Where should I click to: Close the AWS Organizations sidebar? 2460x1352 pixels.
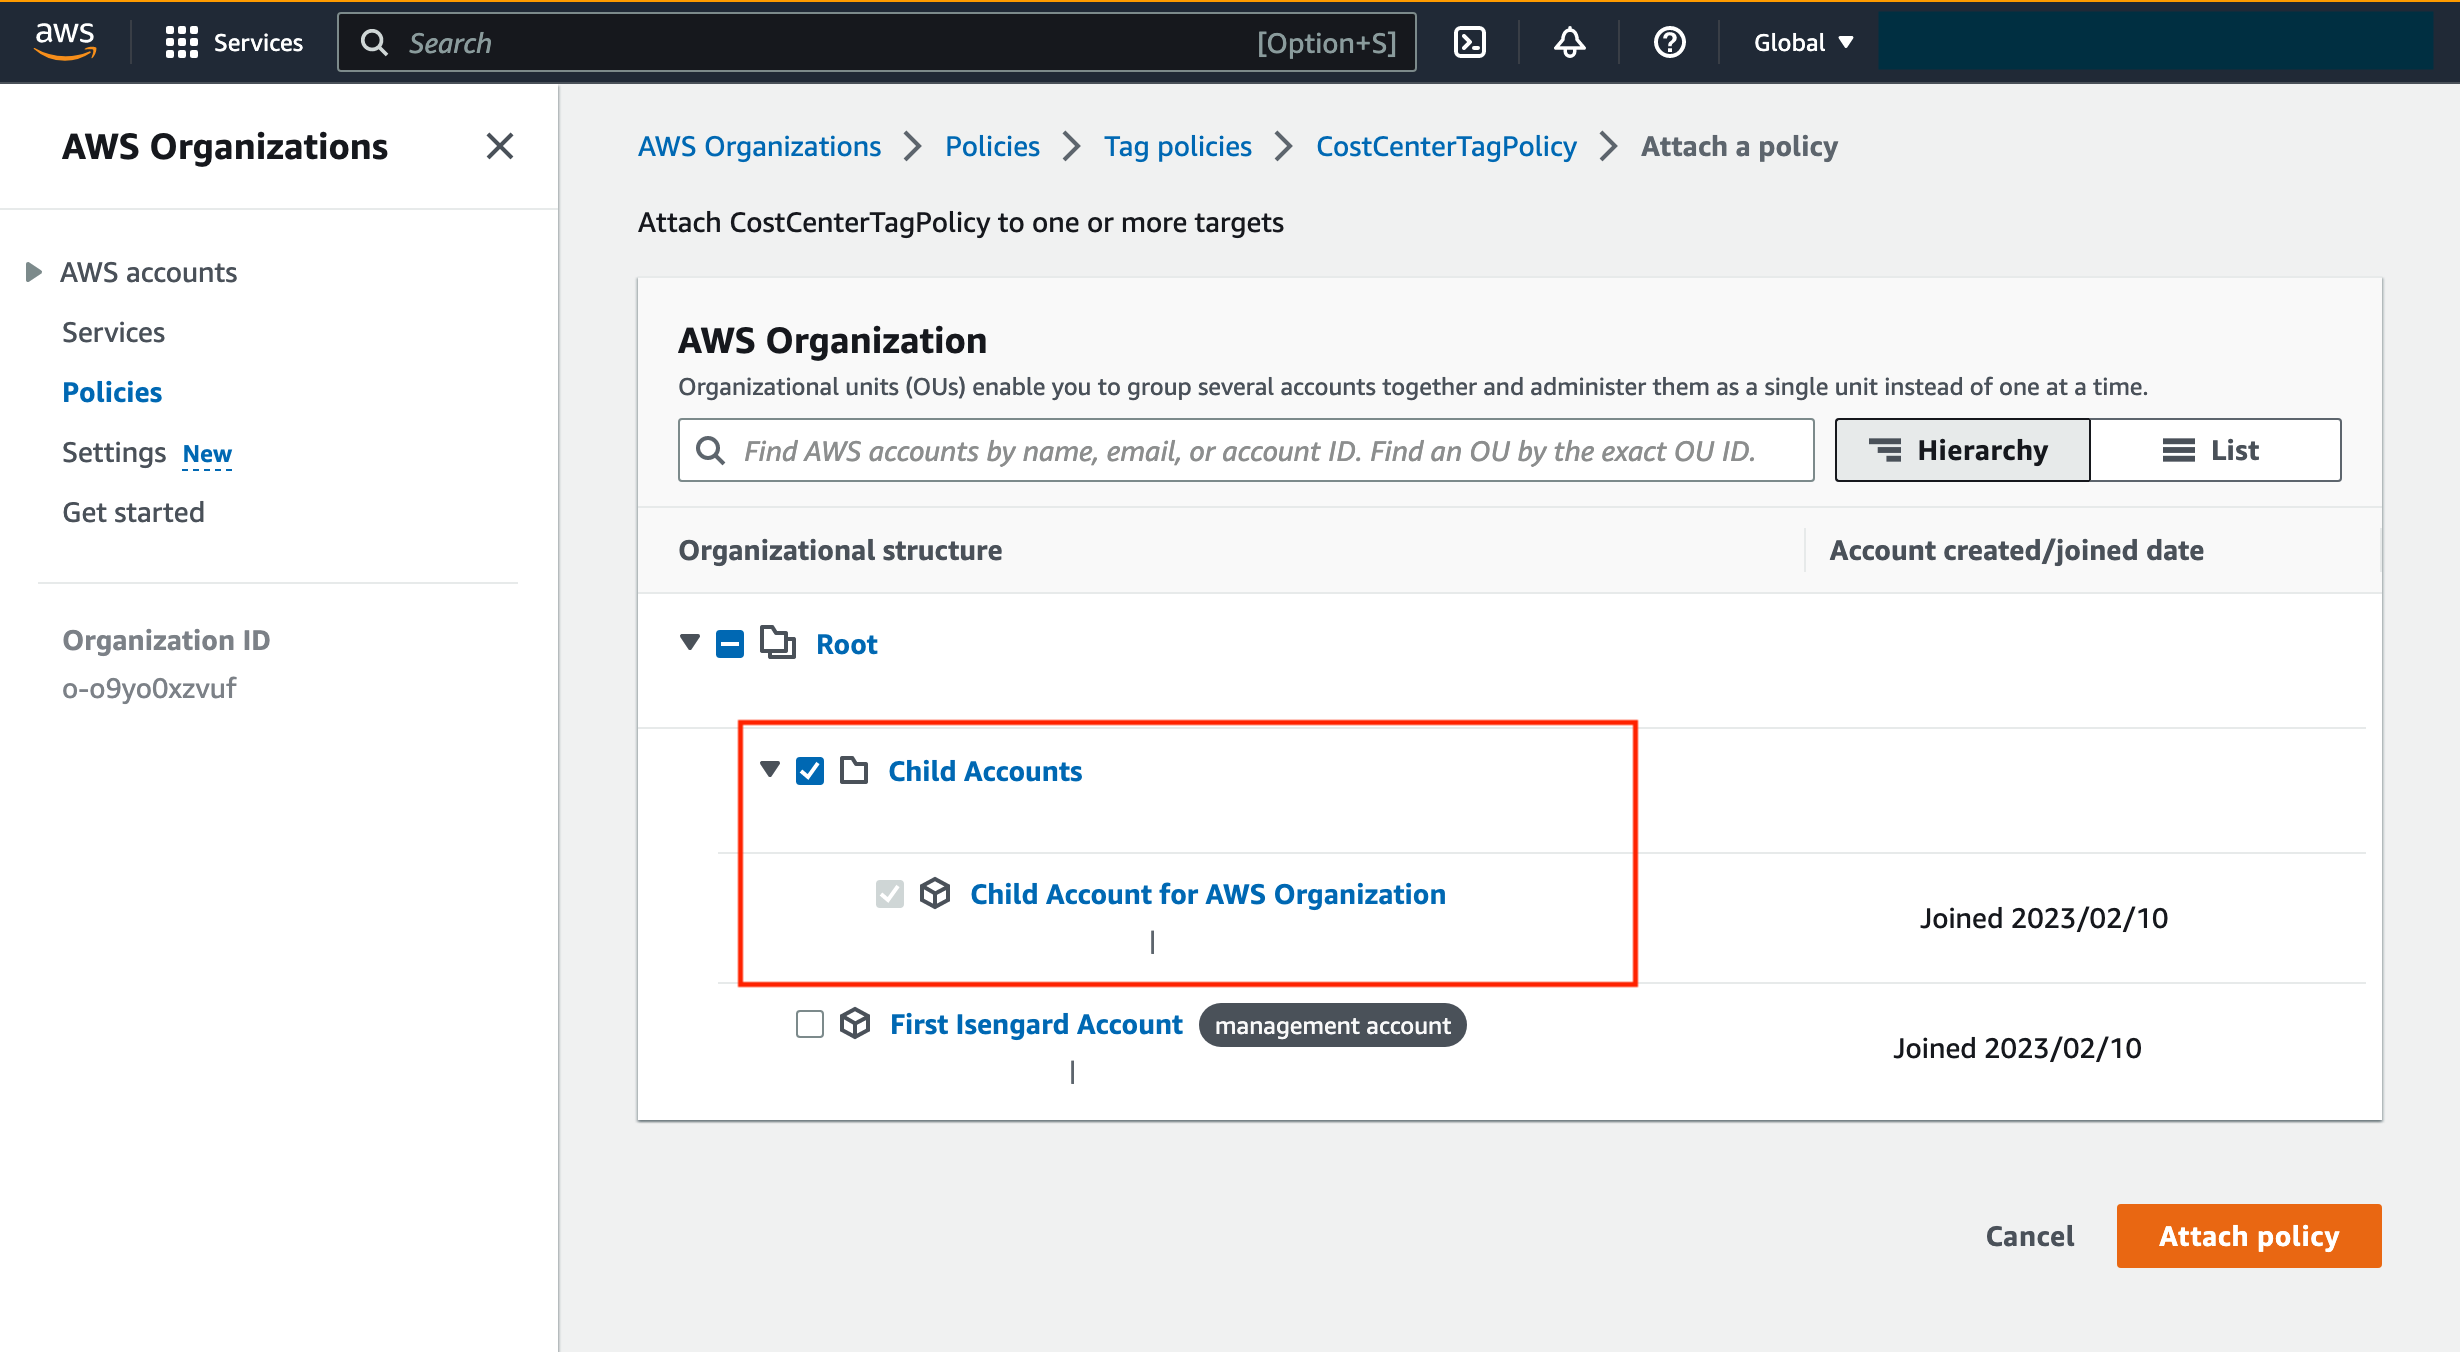[499, 146]
